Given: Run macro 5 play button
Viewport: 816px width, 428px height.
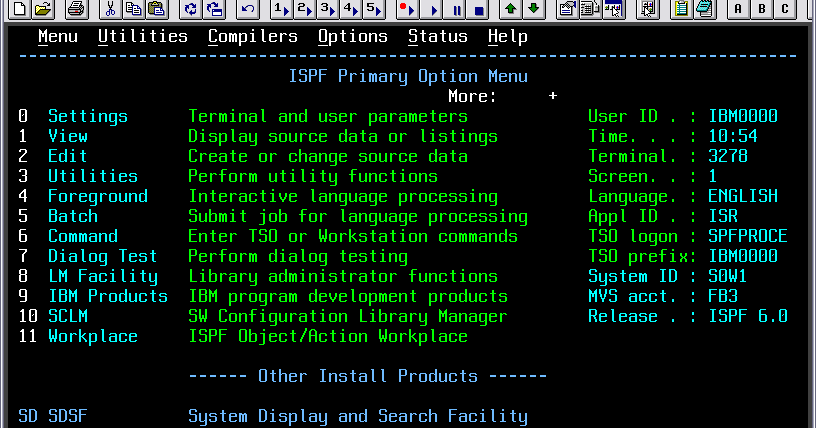Looking at the screenshot, I should pos(373,8).
